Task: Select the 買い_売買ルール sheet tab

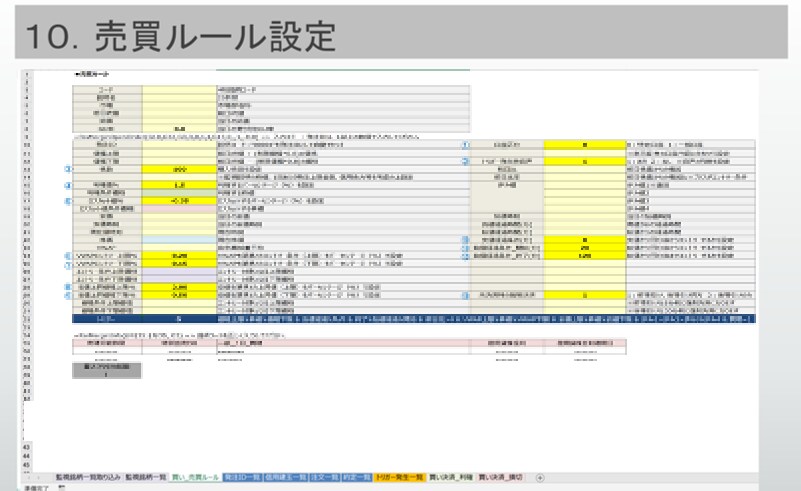Action: pos(195,477)
